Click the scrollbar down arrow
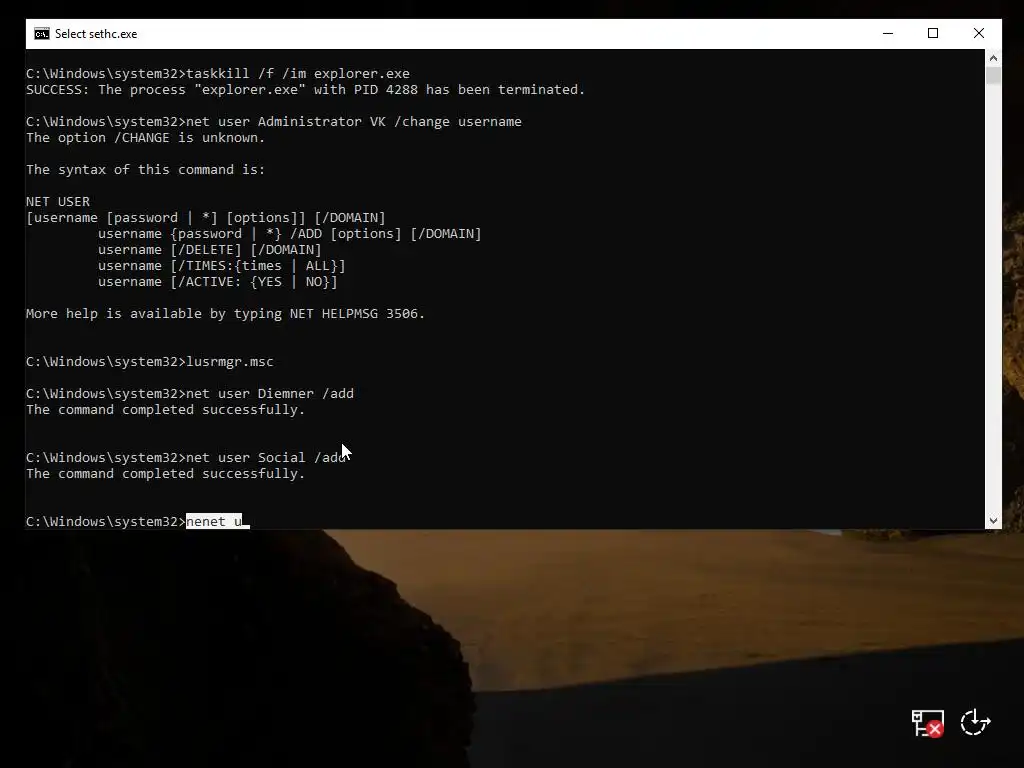1024x768 pixels. (x=993, y=520)
